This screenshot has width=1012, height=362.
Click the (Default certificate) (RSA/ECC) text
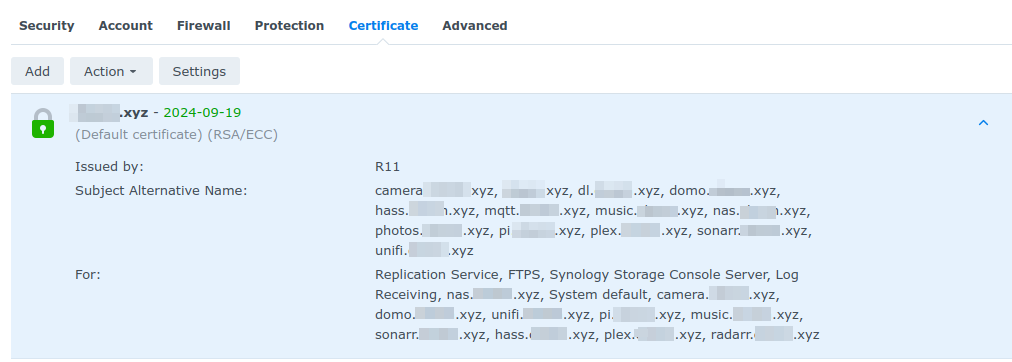tap(176, 135)
